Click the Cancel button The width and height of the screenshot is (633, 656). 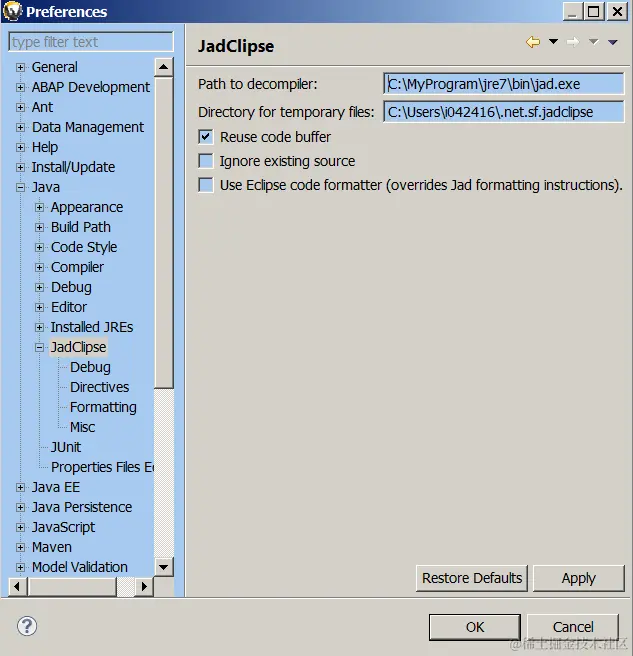(573, 627)
